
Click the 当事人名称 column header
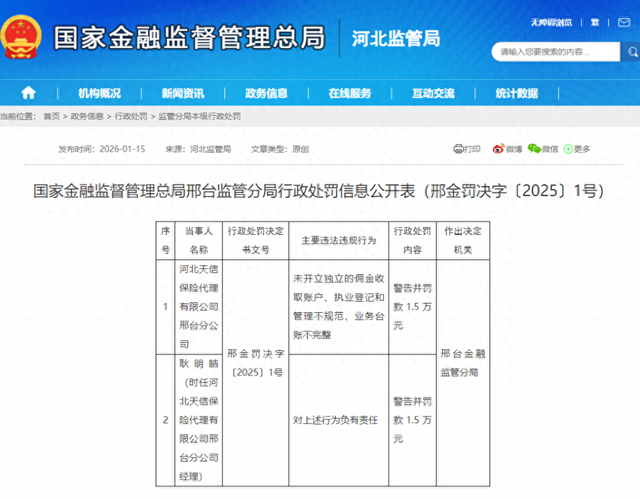(198, 240)
